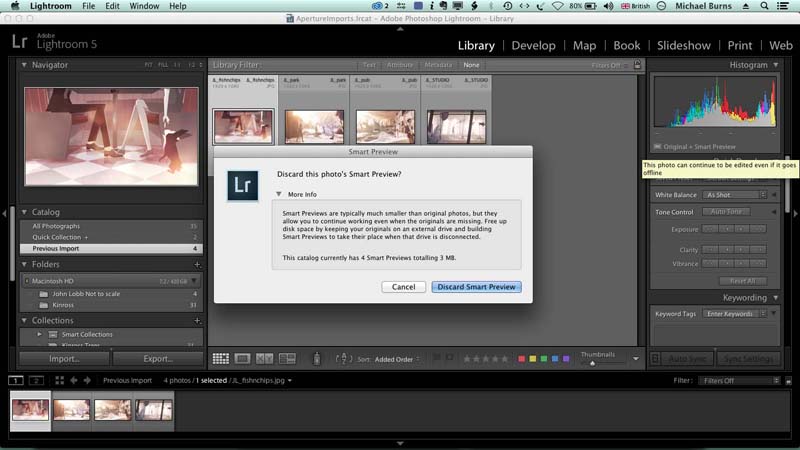Collapse the Catalog panel
The height and width of the screenshot is (450, 800).
[24, 212]
